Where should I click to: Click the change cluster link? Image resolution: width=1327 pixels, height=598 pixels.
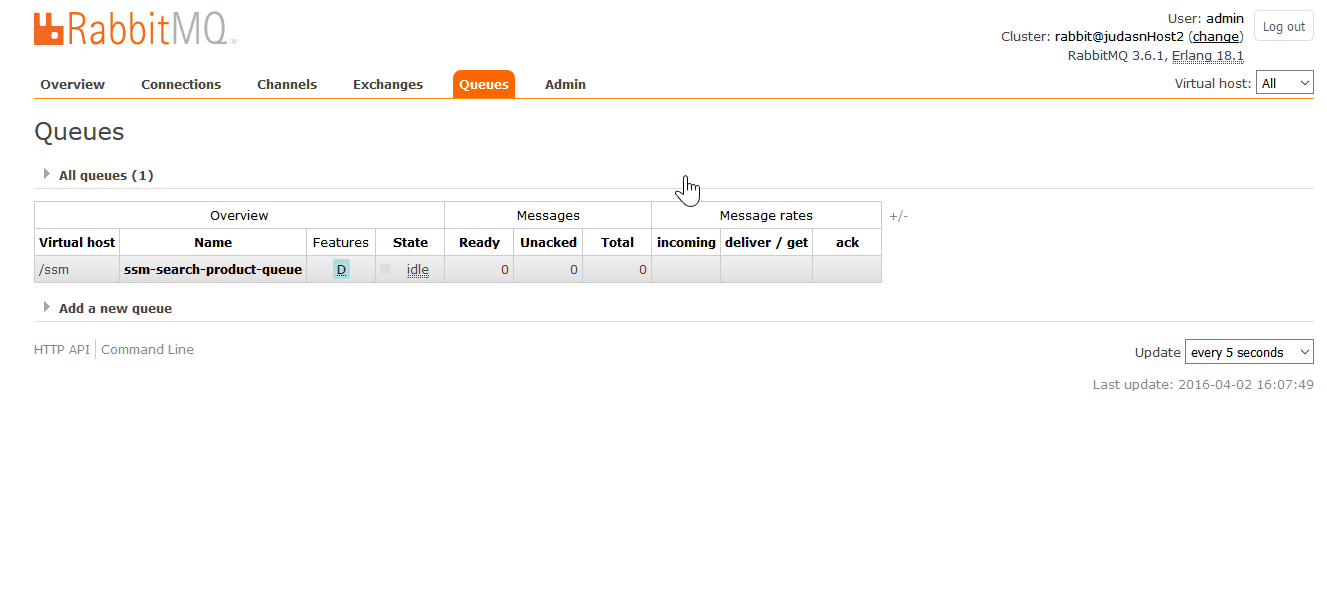coord(1215,36)
